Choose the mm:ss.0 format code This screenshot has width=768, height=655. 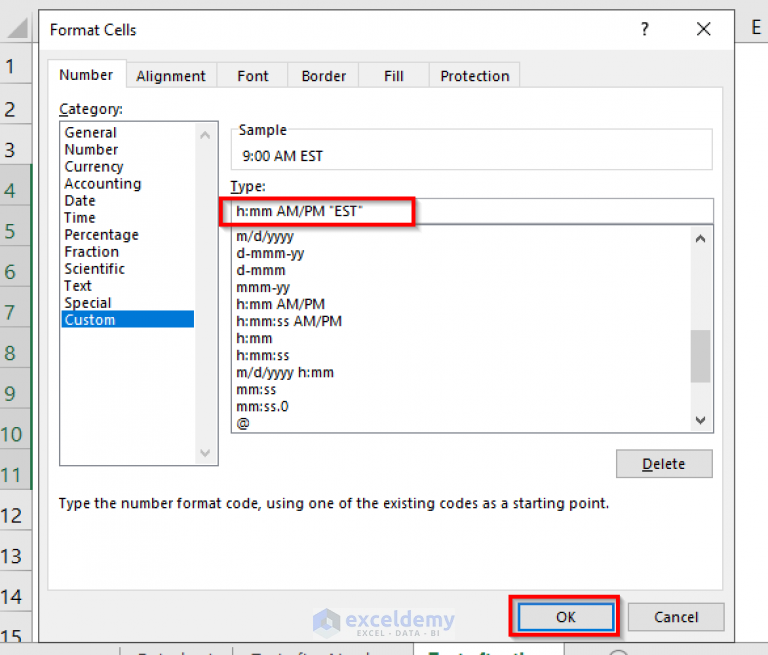(x=462, y=406)
